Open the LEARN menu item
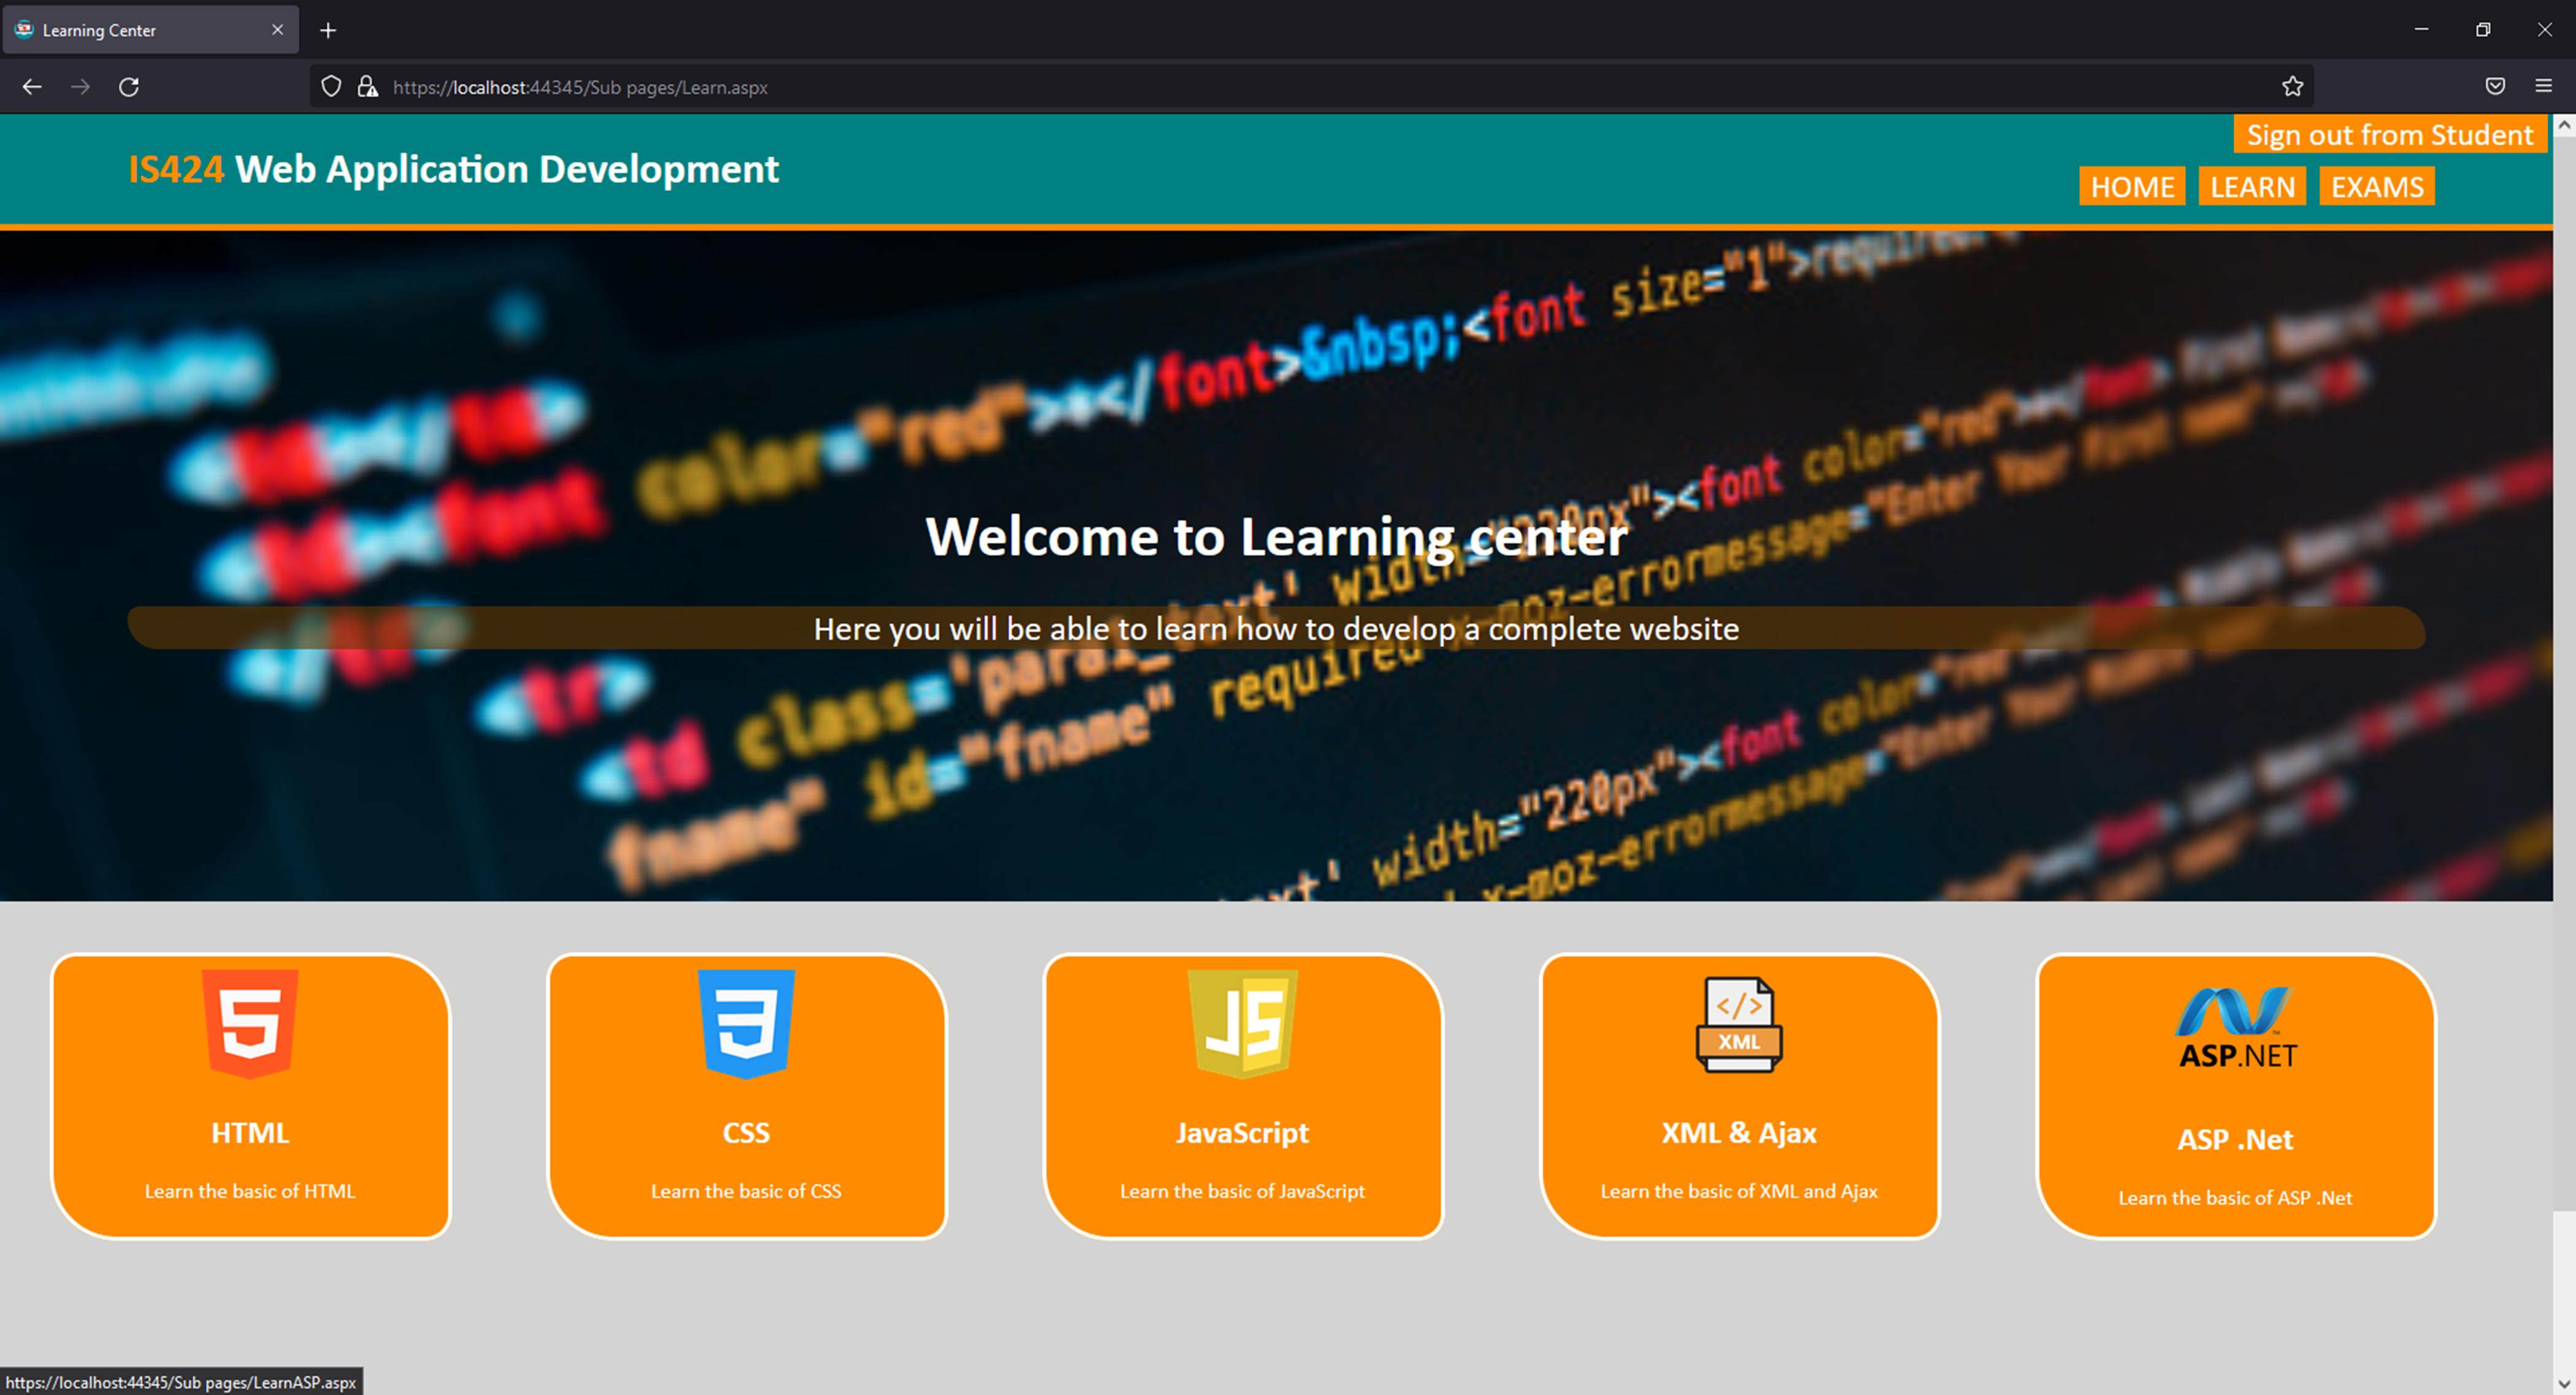This screenshot has height=1395, width=2576. 2252,187
